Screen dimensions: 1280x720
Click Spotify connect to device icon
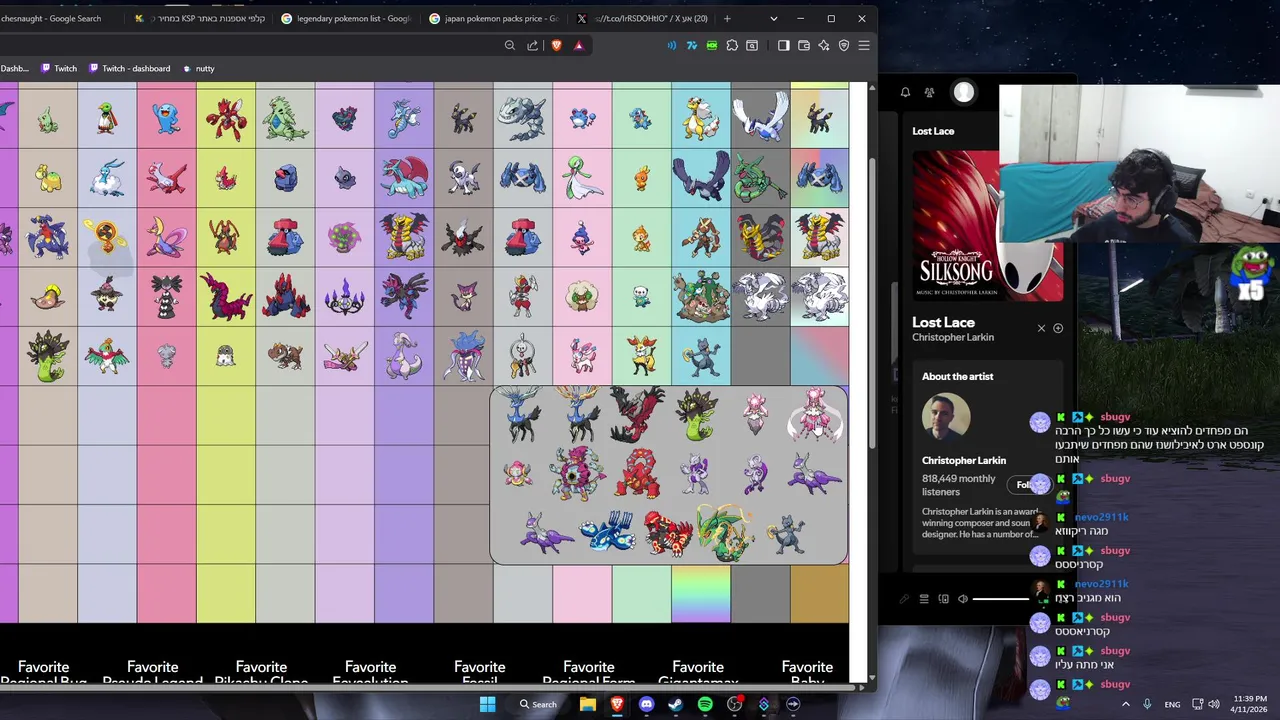point(943,599)
